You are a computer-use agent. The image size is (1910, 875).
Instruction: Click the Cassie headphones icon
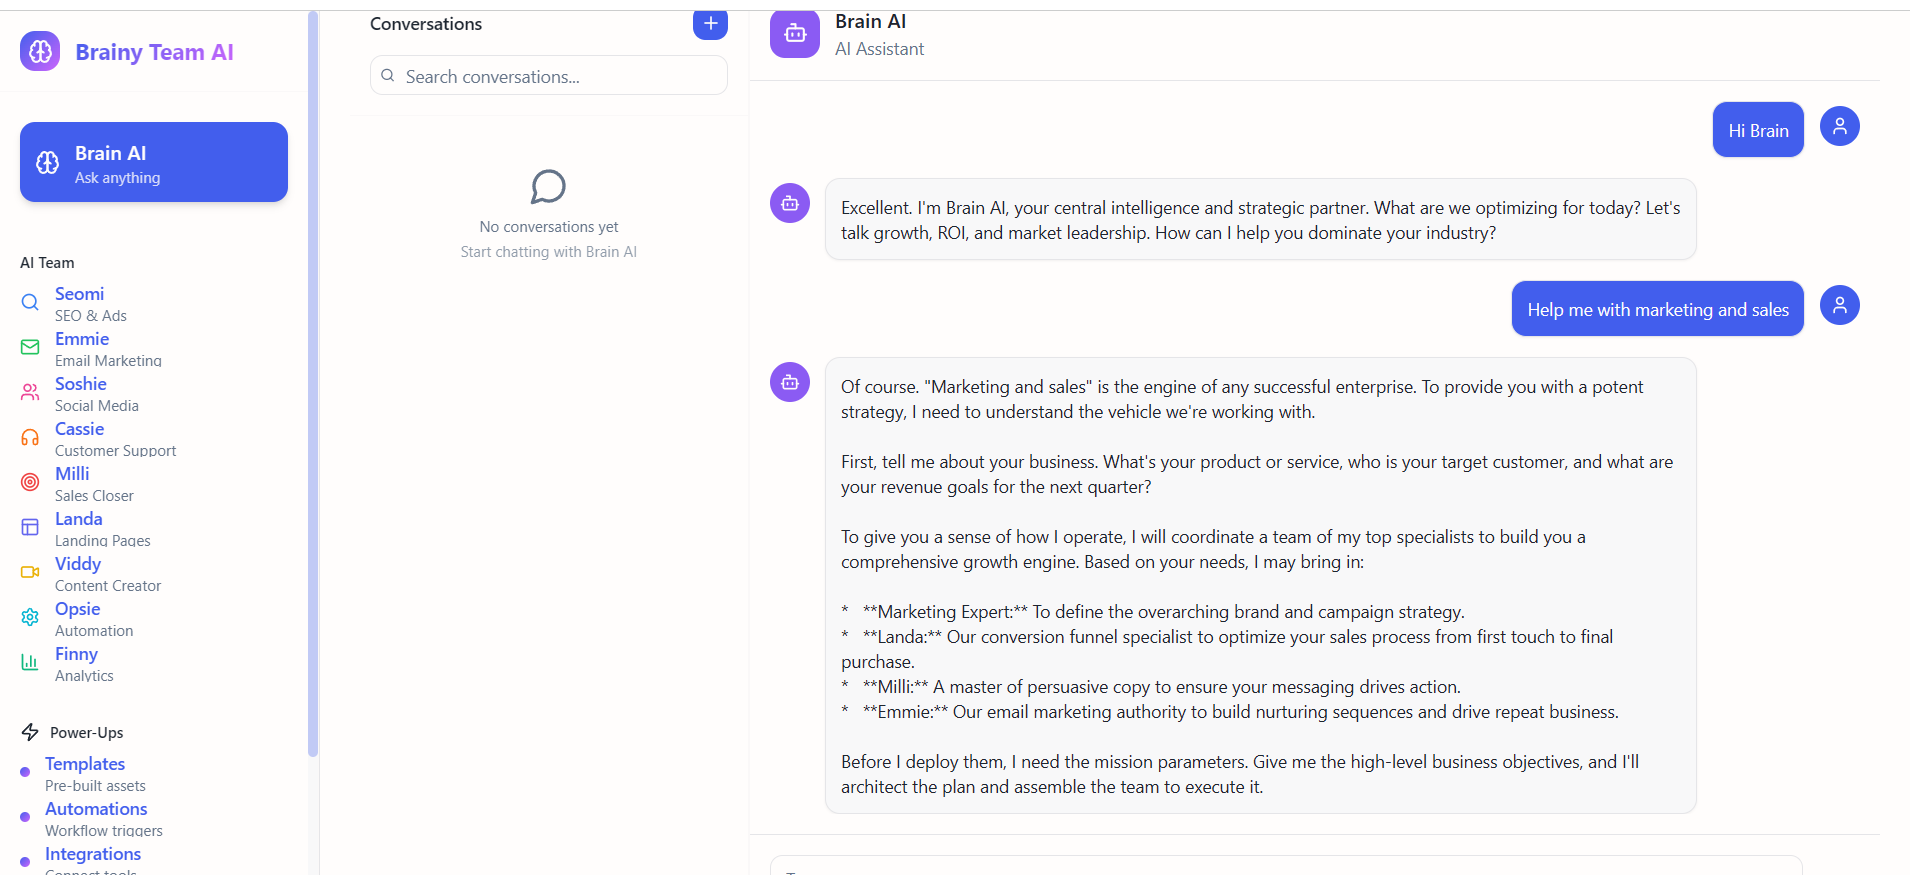click(x=30, y=437)
